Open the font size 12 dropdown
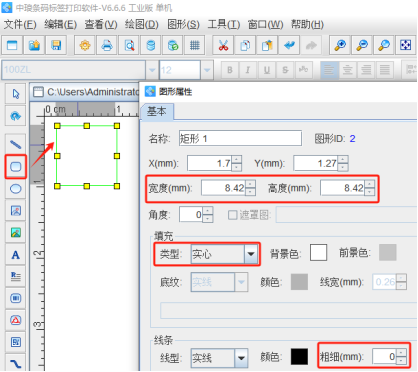This screenshot has height=372, width=418. [x=207, y=70]
